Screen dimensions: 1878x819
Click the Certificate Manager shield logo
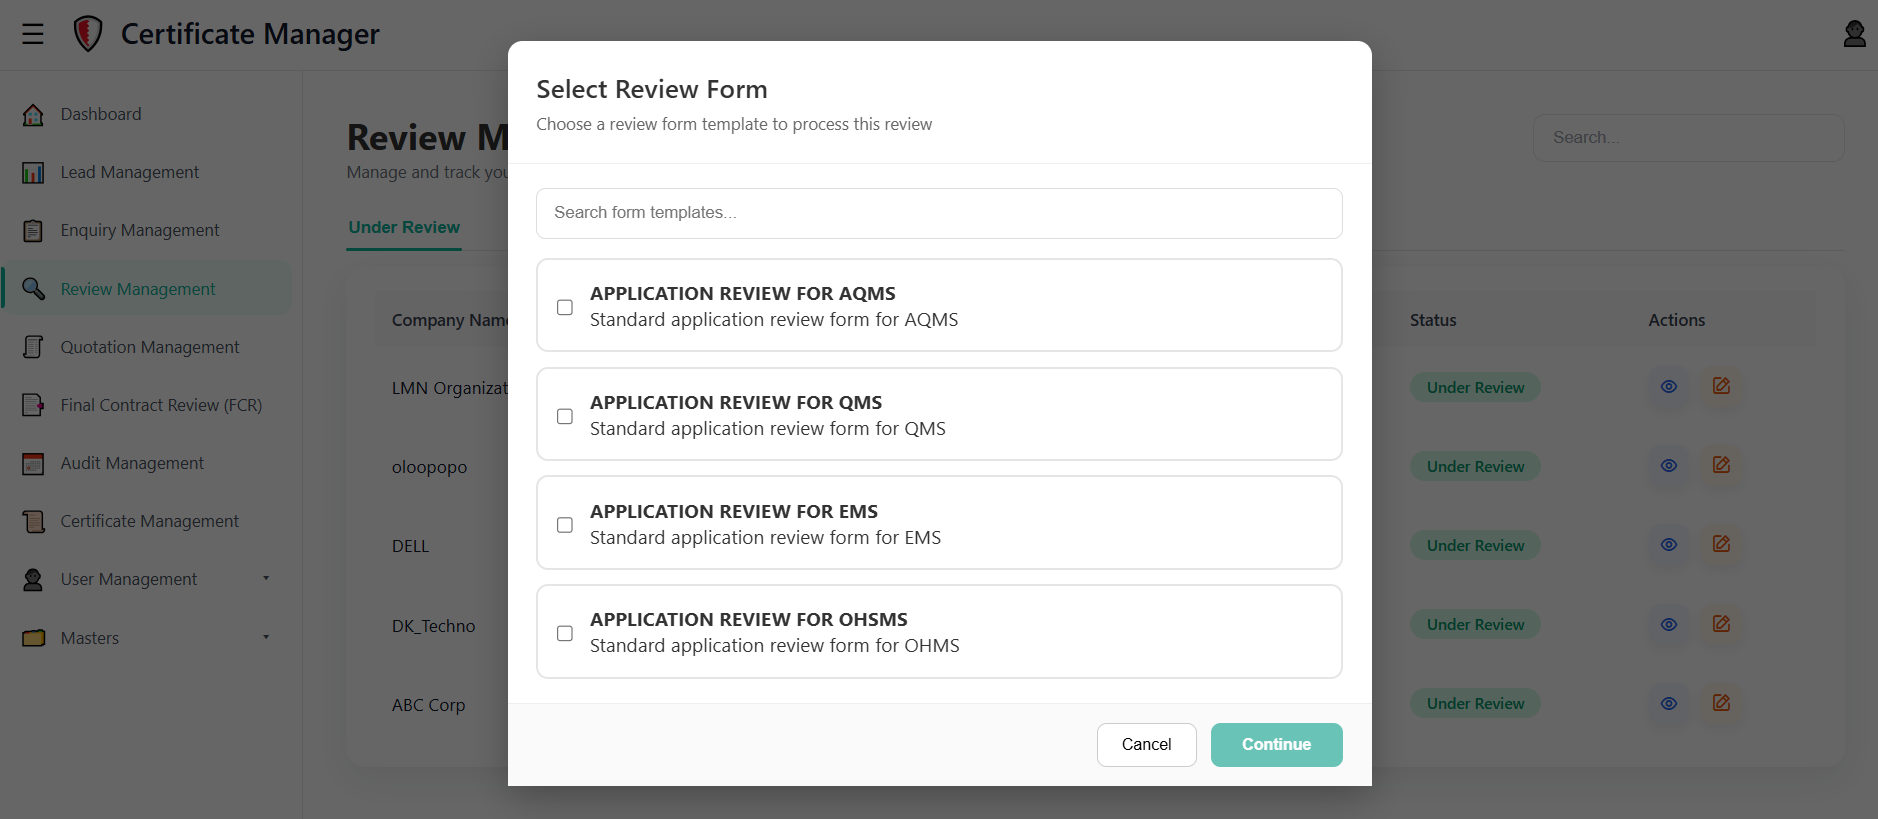[x=88, y=34]
